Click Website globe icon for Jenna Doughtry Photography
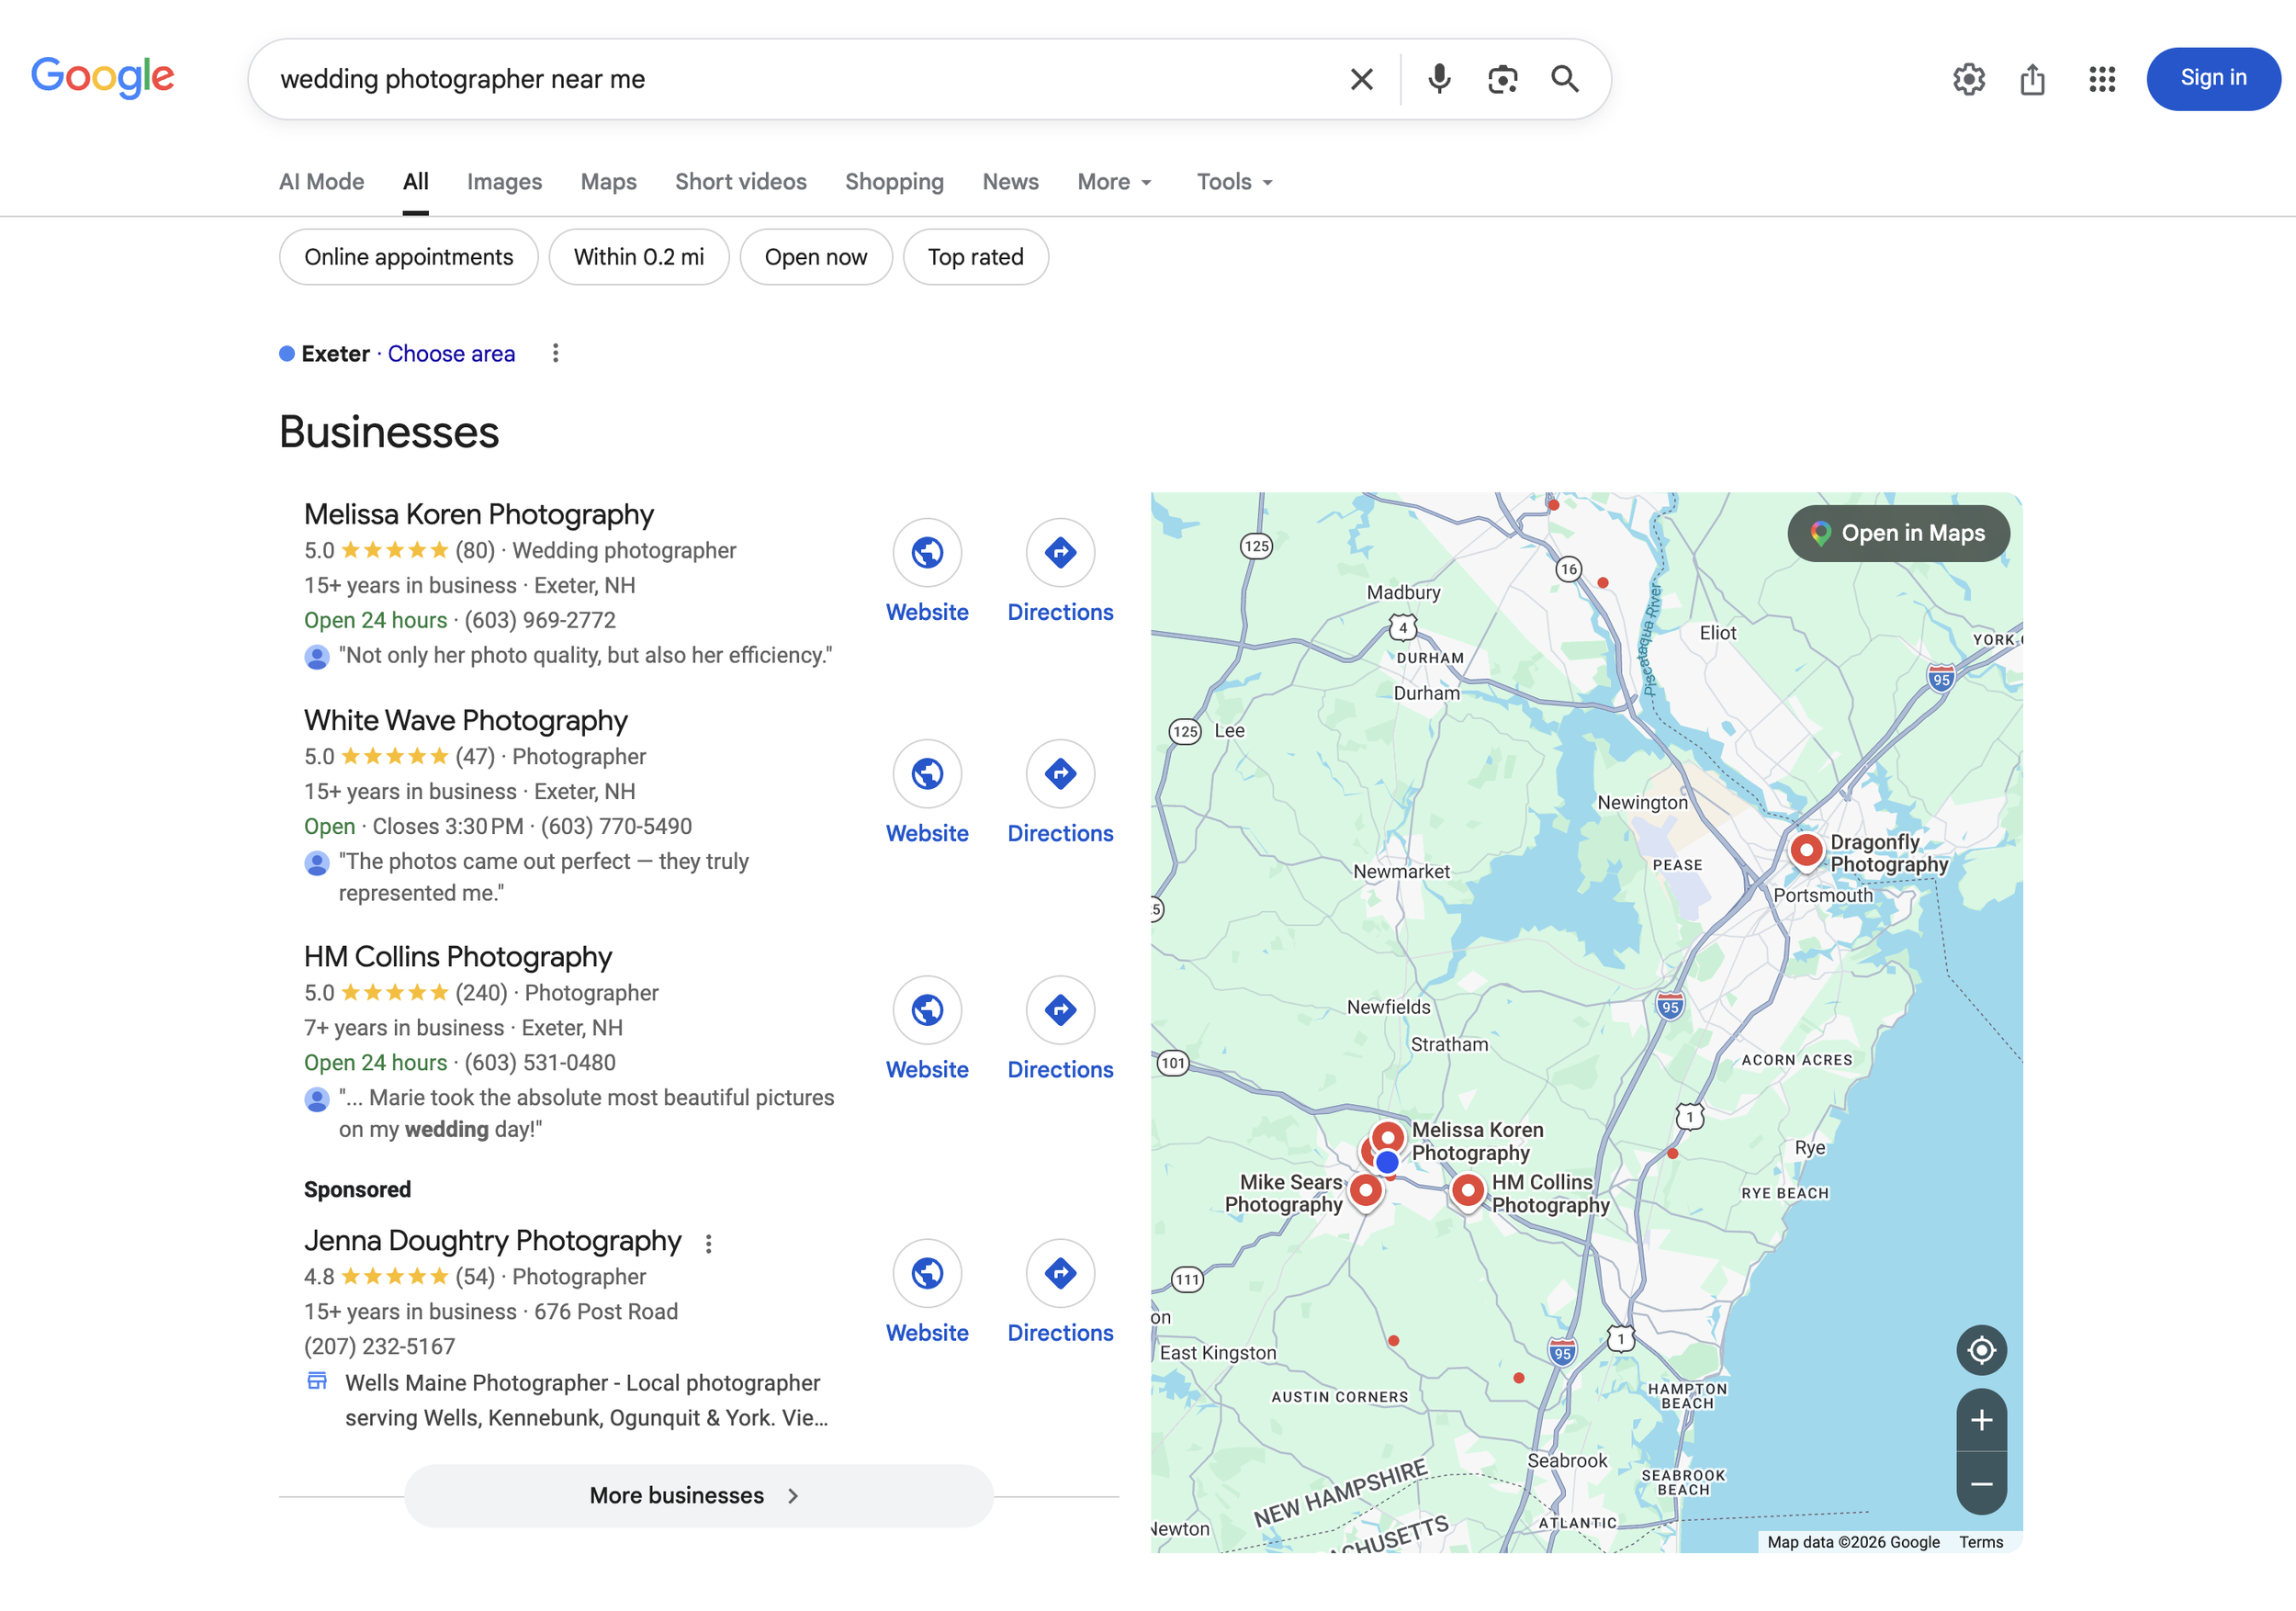Screen dimensions: 2296x1611 [x=927, y=1273]
